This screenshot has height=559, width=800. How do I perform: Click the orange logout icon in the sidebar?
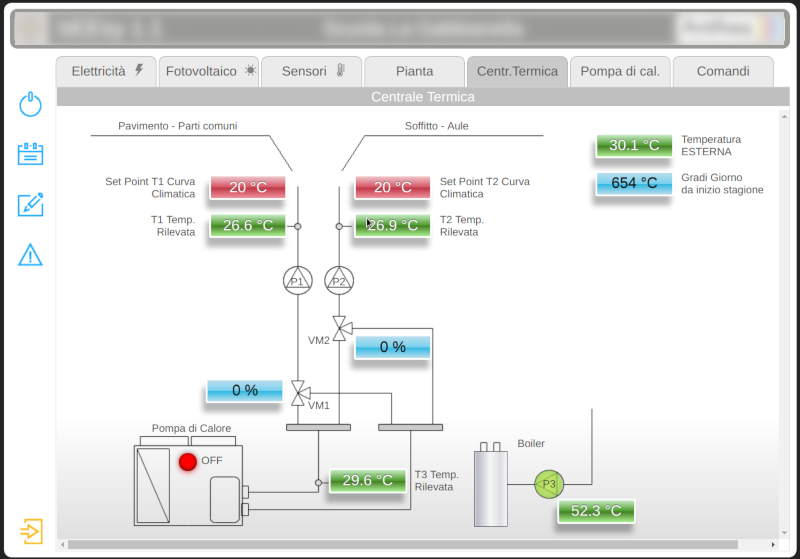coord(31,531)
